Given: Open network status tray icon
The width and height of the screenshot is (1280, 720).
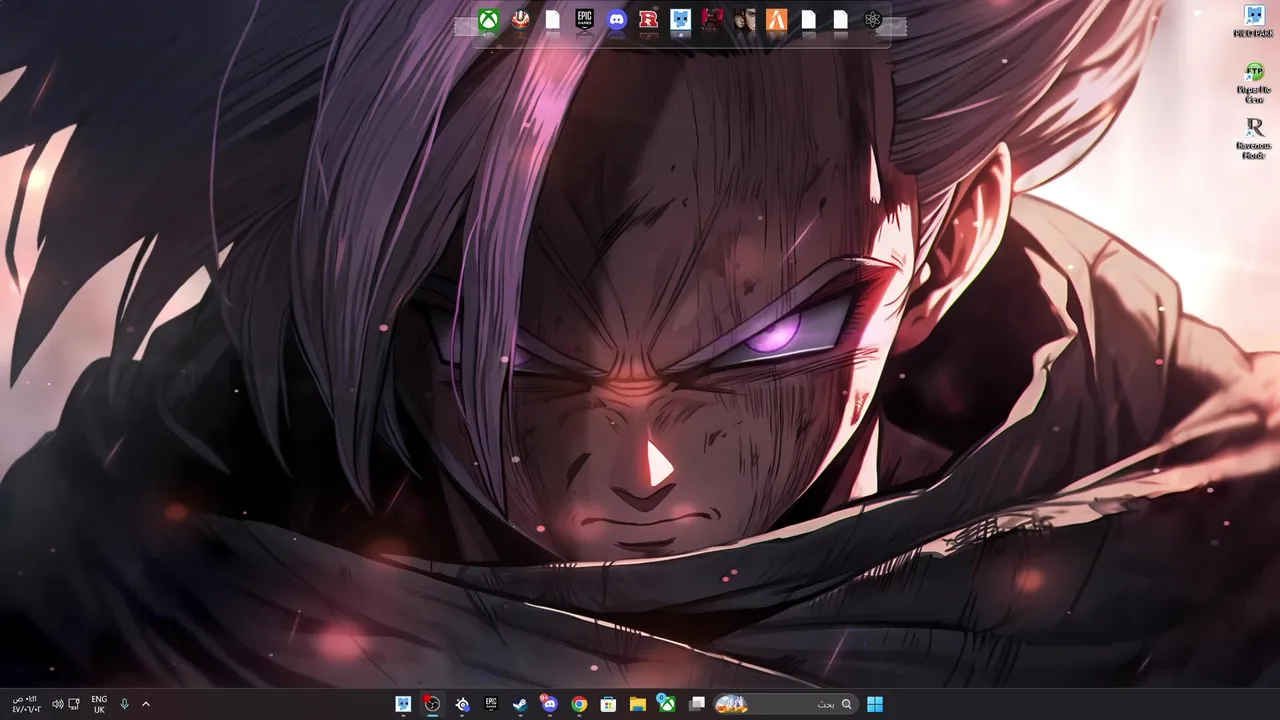Looking at the screenshot, I should click(74, 704).
